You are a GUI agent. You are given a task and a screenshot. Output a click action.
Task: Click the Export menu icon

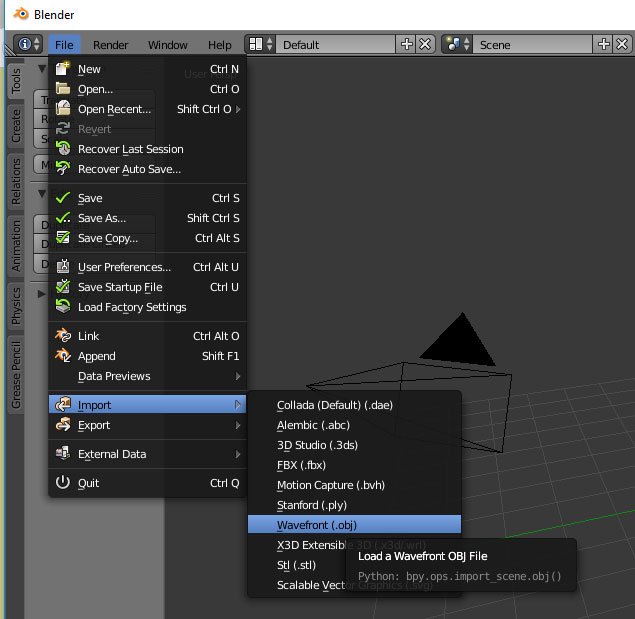[63, 425]
